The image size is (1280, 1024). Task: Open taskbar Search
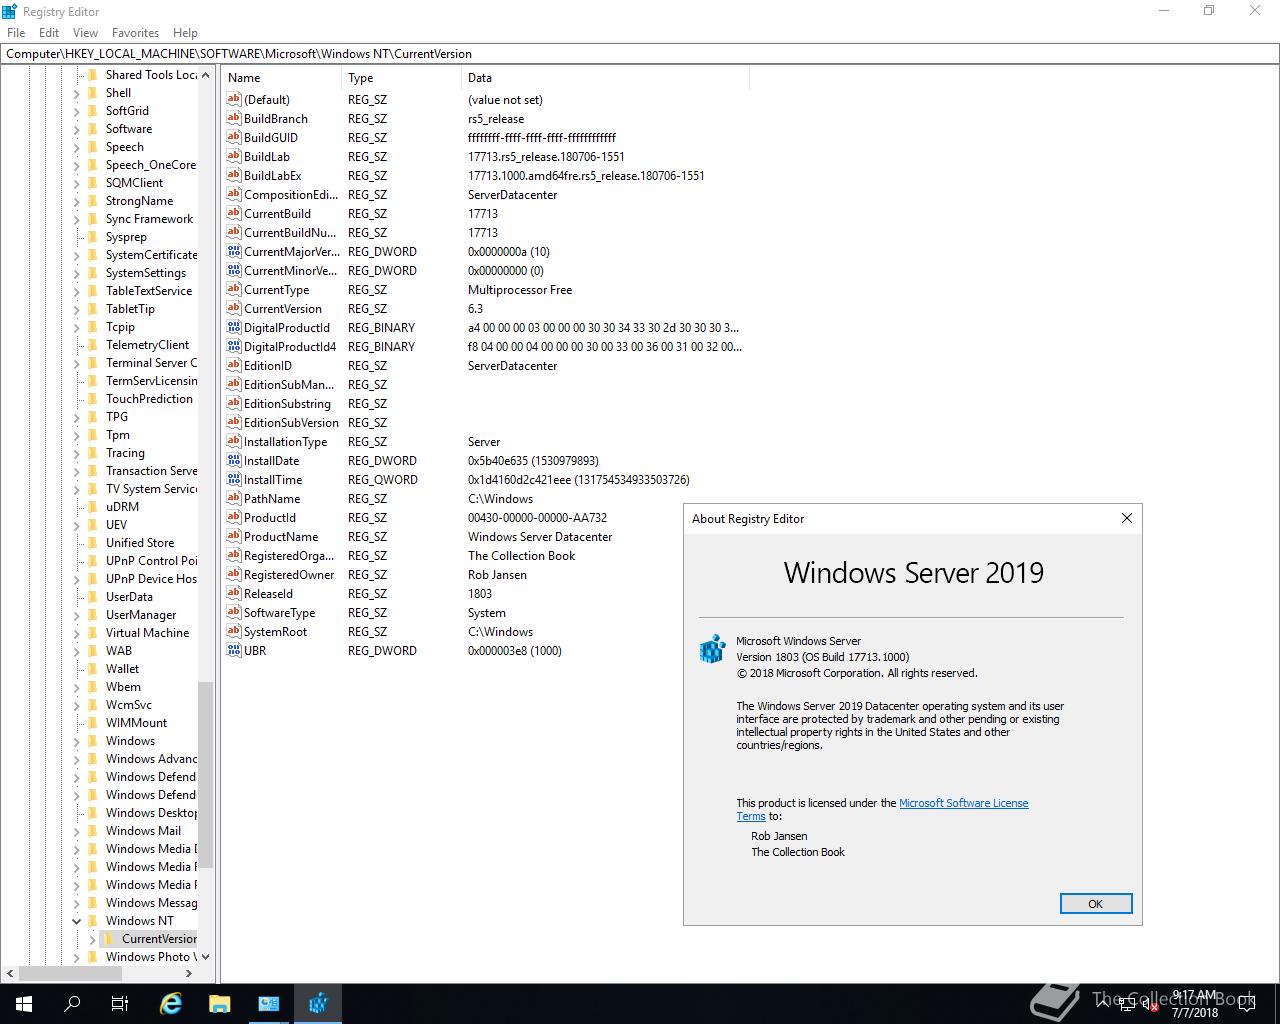click(72, 1003)
